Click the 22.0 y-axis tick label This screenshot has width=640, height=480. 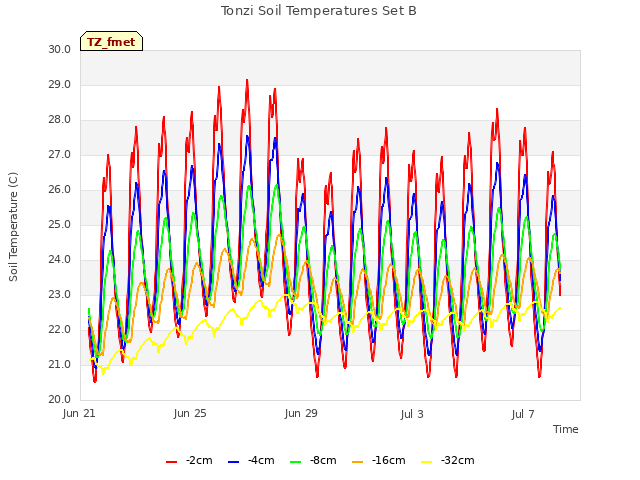pyautogui.click(x=60, y=329)
